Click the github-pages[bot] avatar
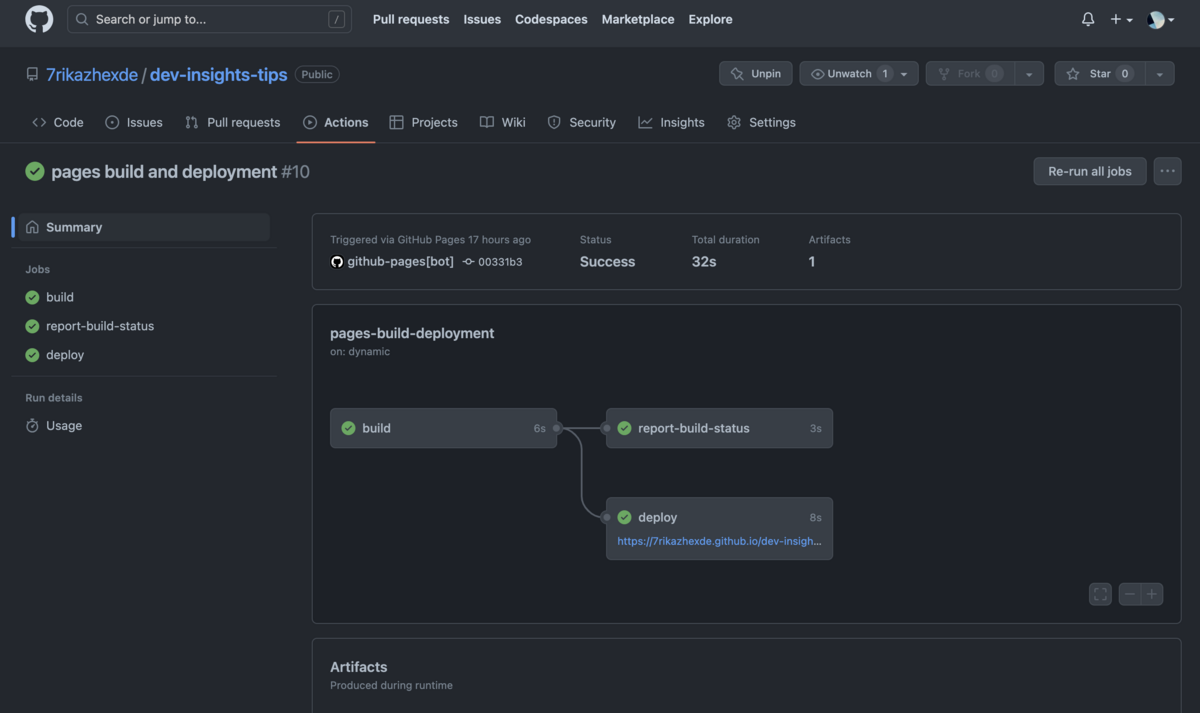Screen dimensions: 1200x713 (x=337, y=261)
